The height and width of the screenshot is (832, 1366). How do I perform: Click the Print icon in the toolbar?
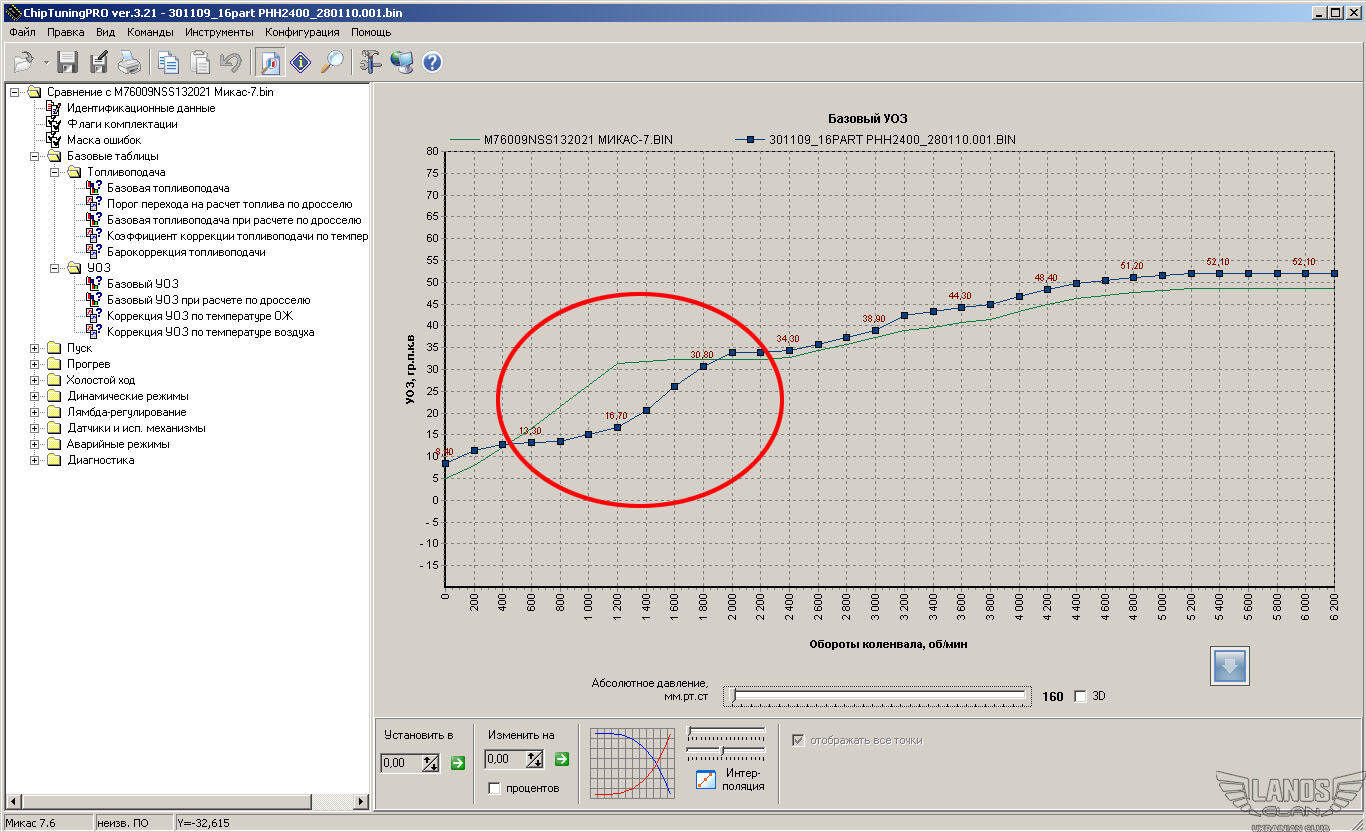129,63
